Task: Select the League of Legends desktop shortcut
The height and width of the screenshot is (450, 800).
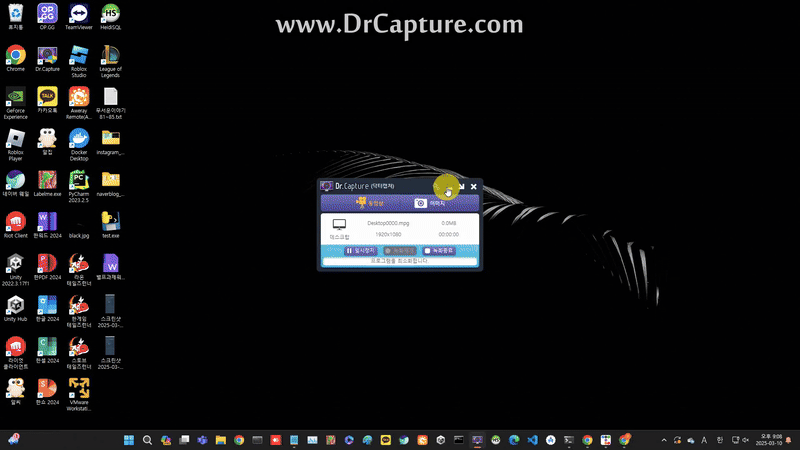Action: (x=110, y=61)
